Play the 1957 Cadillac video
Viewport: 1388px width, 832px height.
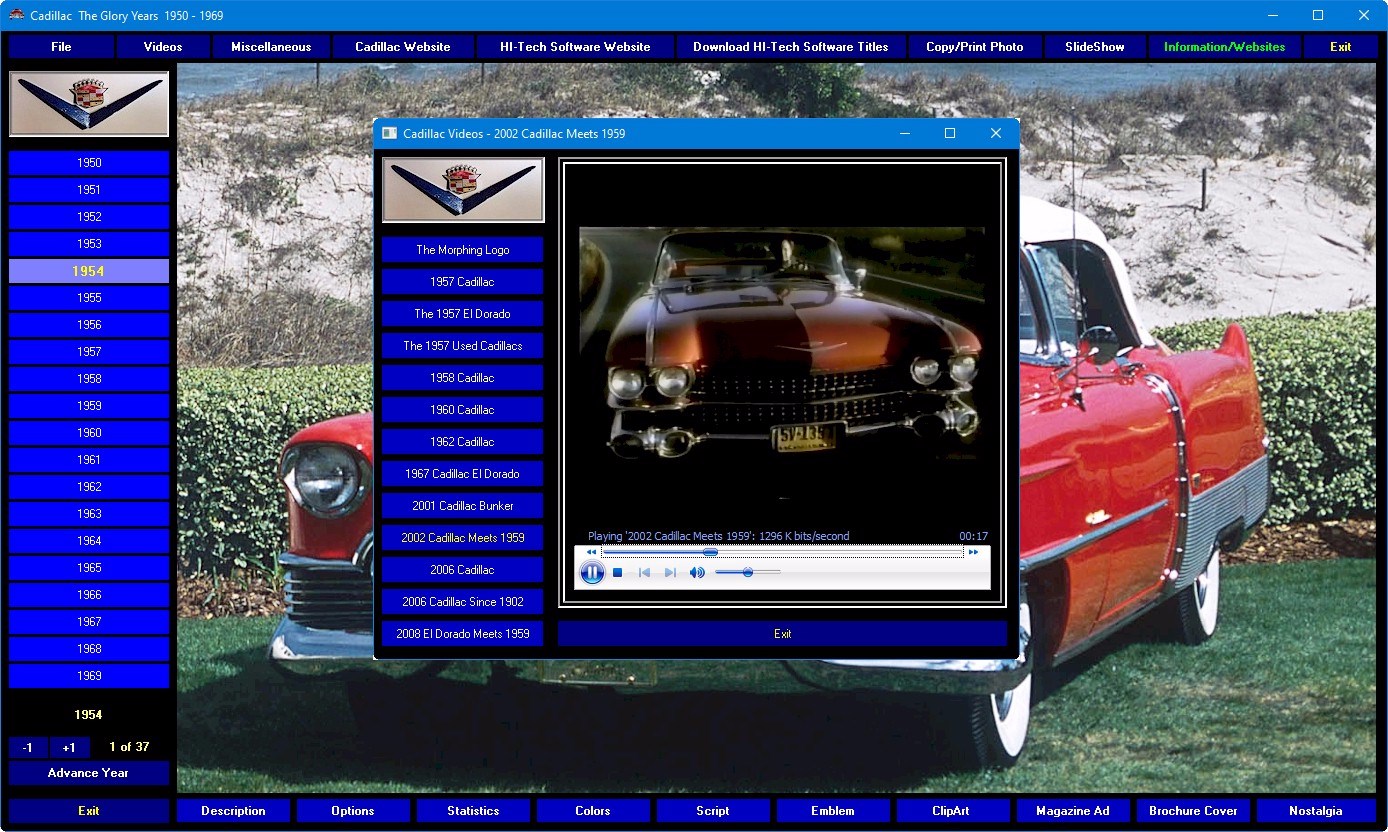click(463, 282)
